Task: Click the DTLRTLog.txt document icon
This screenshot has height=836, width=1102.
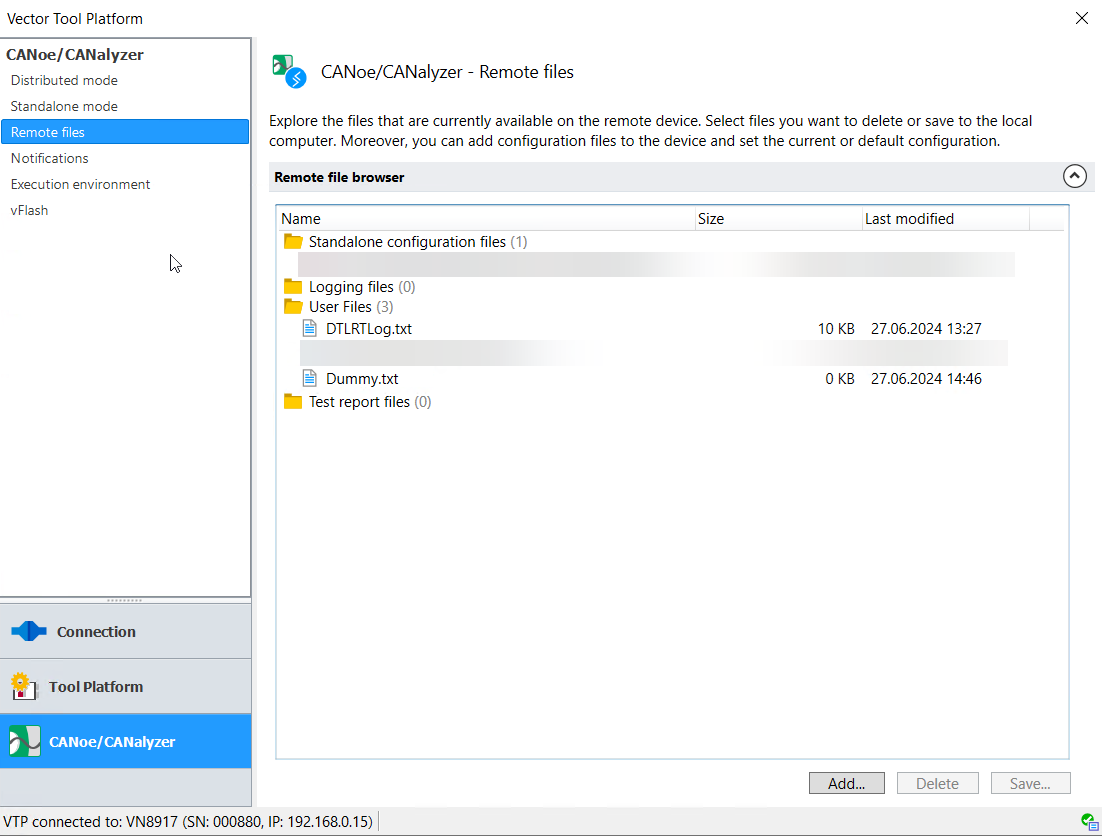Action: click(309, 328)
